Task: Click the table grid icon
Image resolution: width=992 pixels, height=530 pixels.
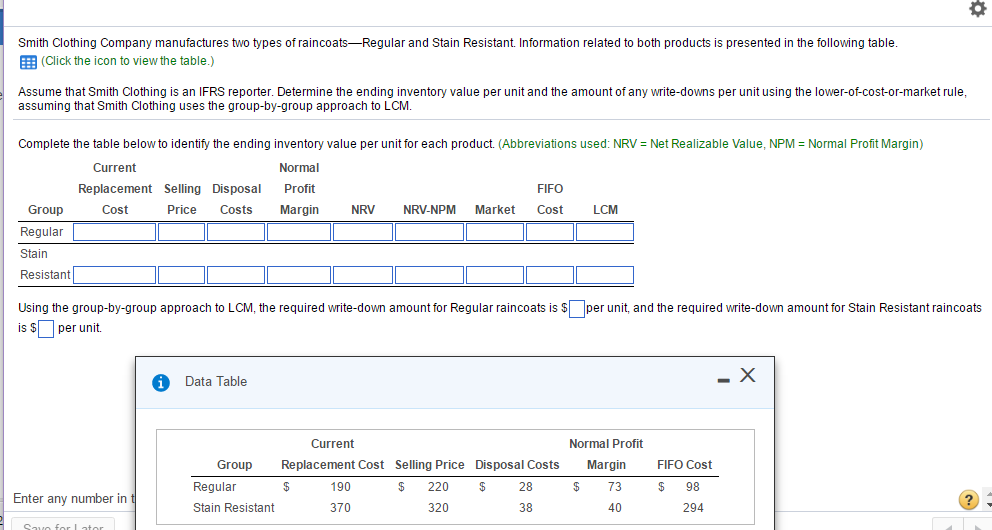Action: coord(28,62)
